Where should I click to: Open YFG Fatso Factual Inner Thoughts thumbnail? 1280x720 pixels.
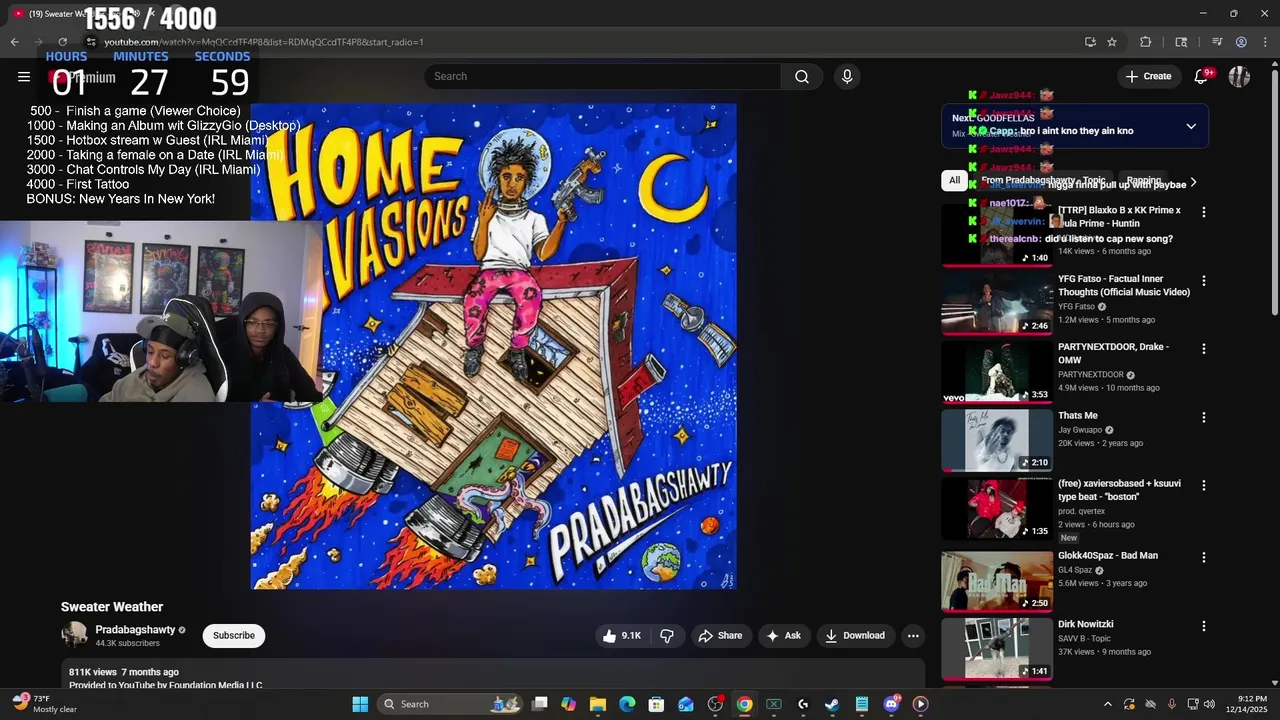click(997, 303)
